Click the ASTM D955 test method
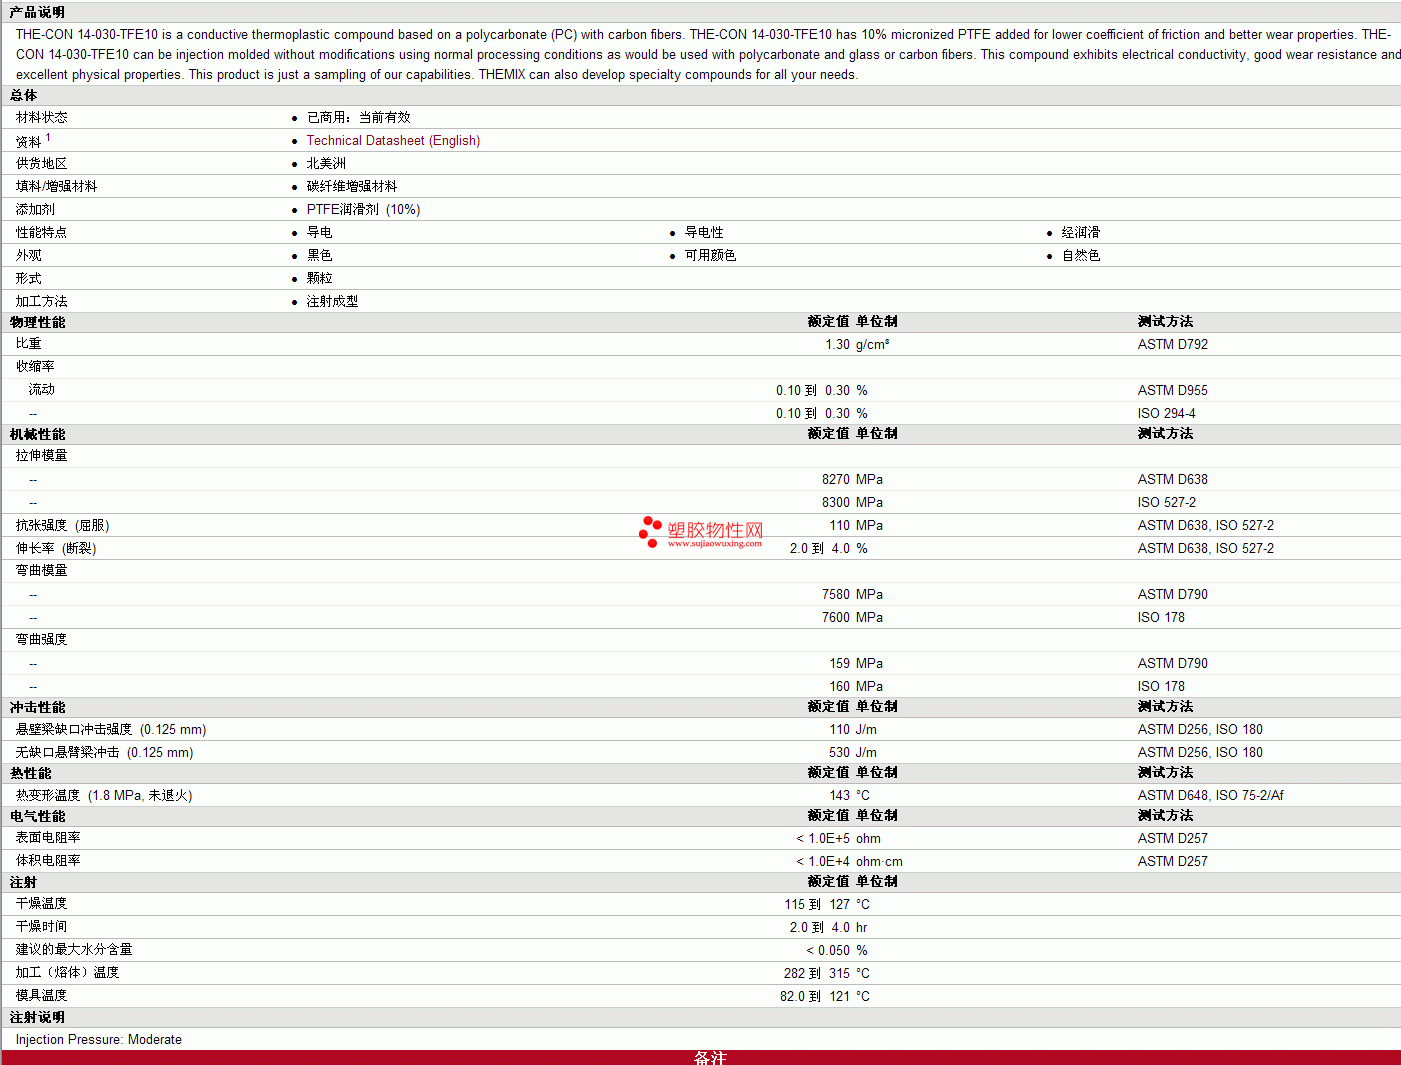 (1172, 391)
